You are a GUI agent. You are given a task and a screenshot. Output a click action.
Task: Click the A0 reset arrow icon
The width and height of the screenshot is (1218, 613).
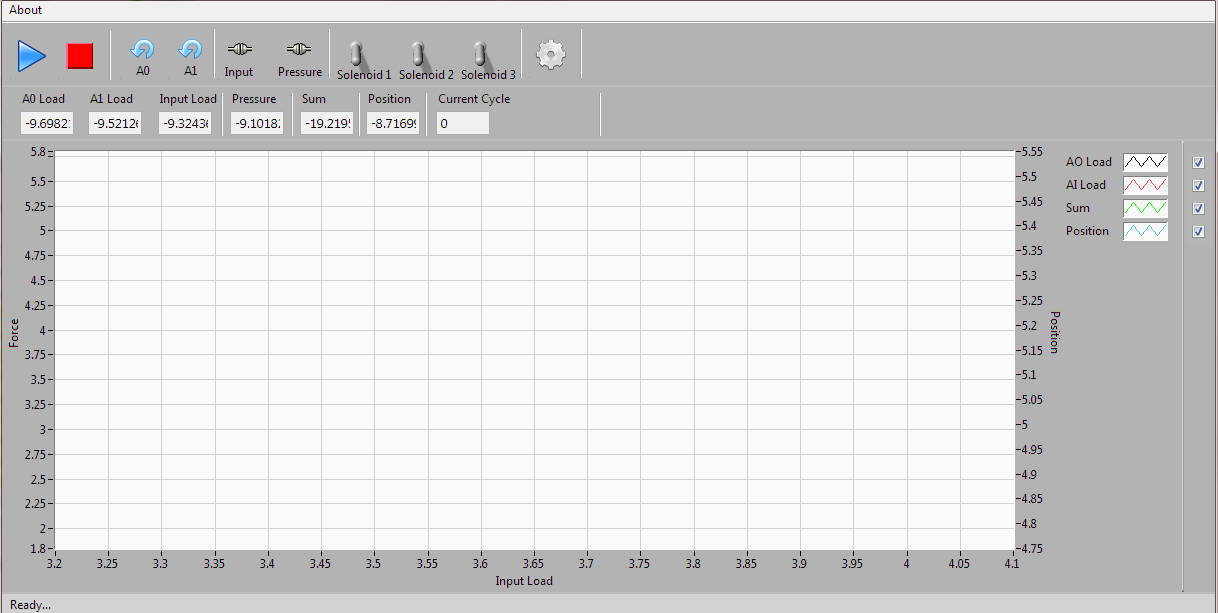(142, 49)
